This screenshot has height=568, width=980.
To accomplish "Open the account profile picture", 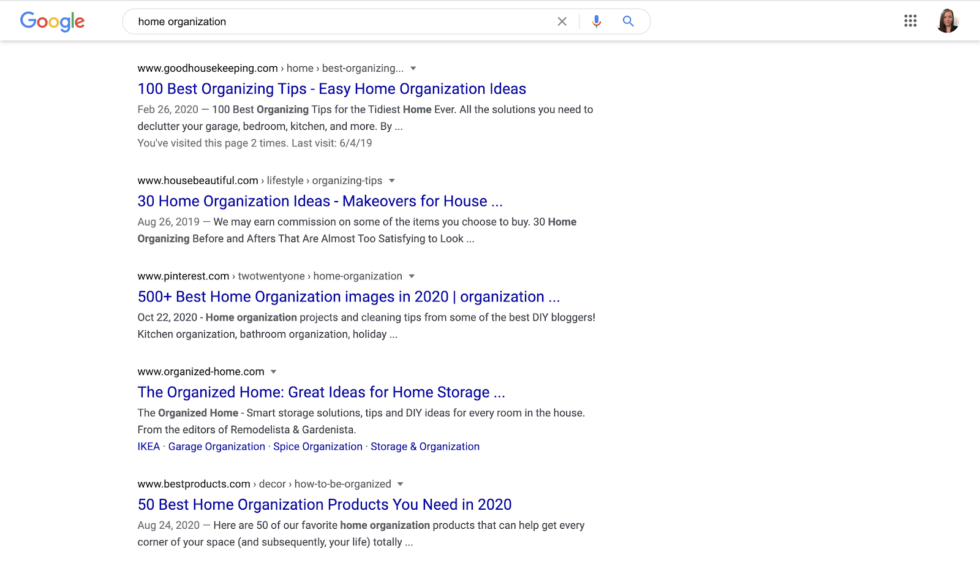I will coord(948,21).
